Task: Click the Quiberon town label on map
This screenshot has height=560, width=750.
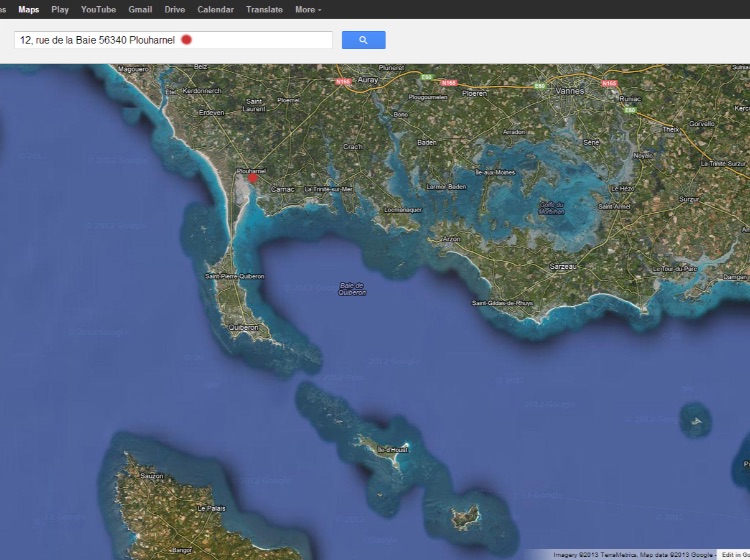Action: [243, 327]
